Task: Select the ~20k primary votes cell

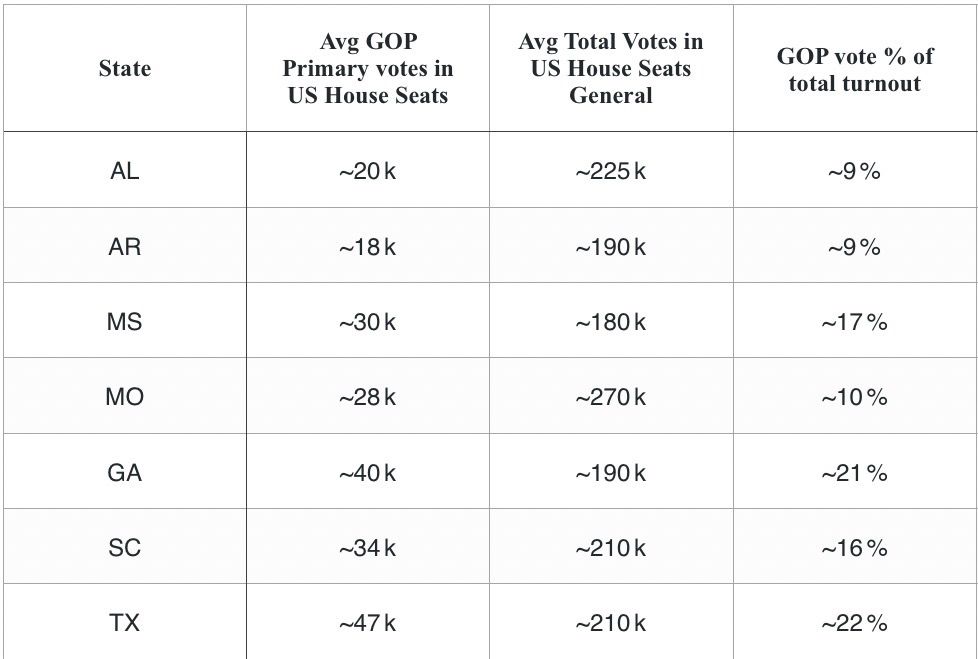Action: pyautogui.click(x=368, y=170)
